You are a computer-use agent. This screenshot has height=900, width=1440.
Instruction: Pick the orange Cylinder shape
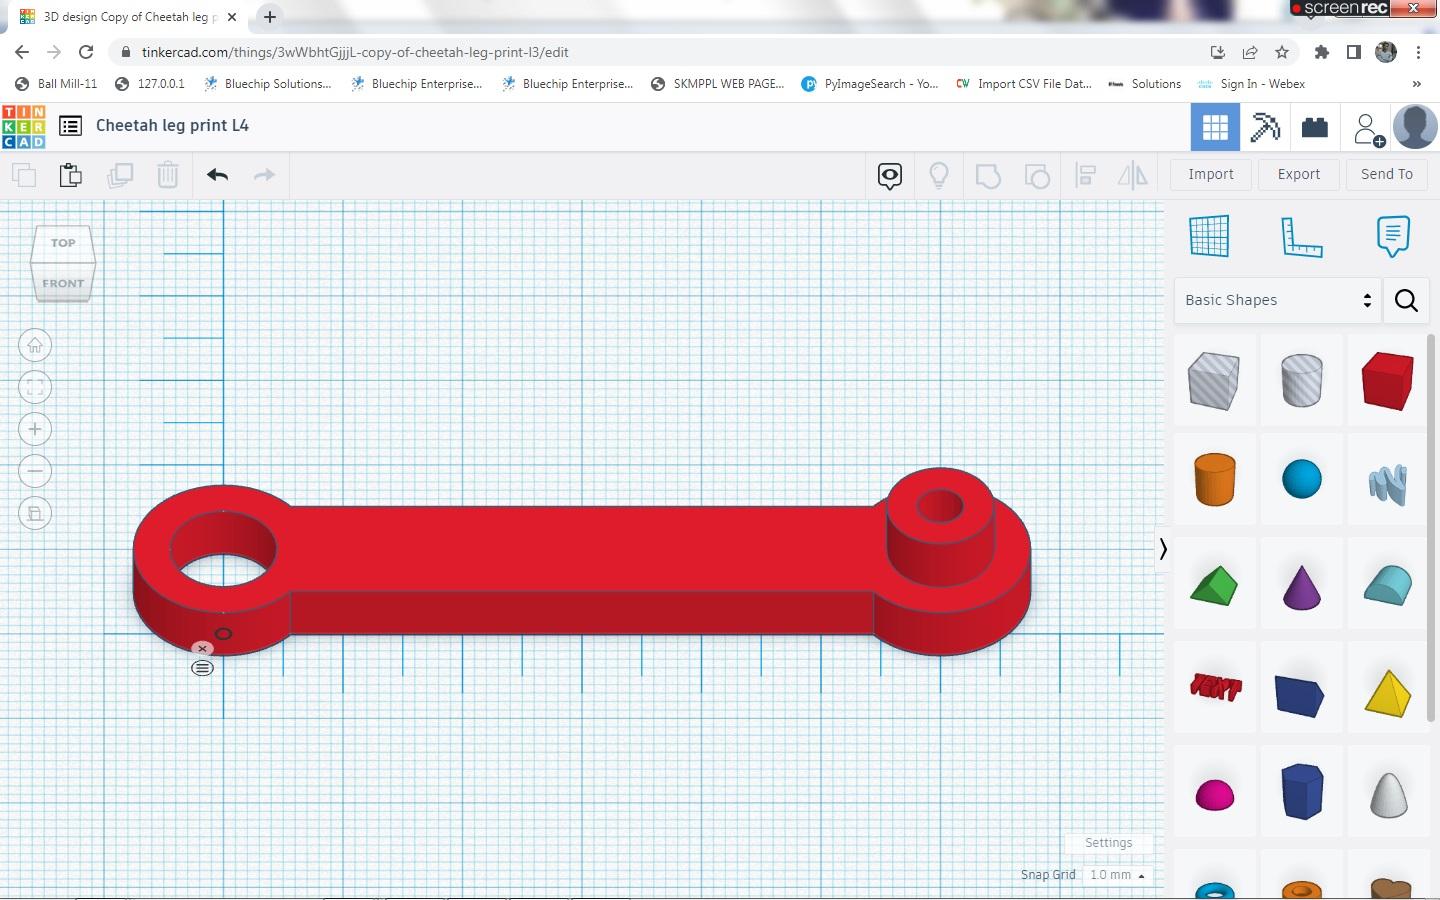pyautogui.click(x=1214, y=479)
